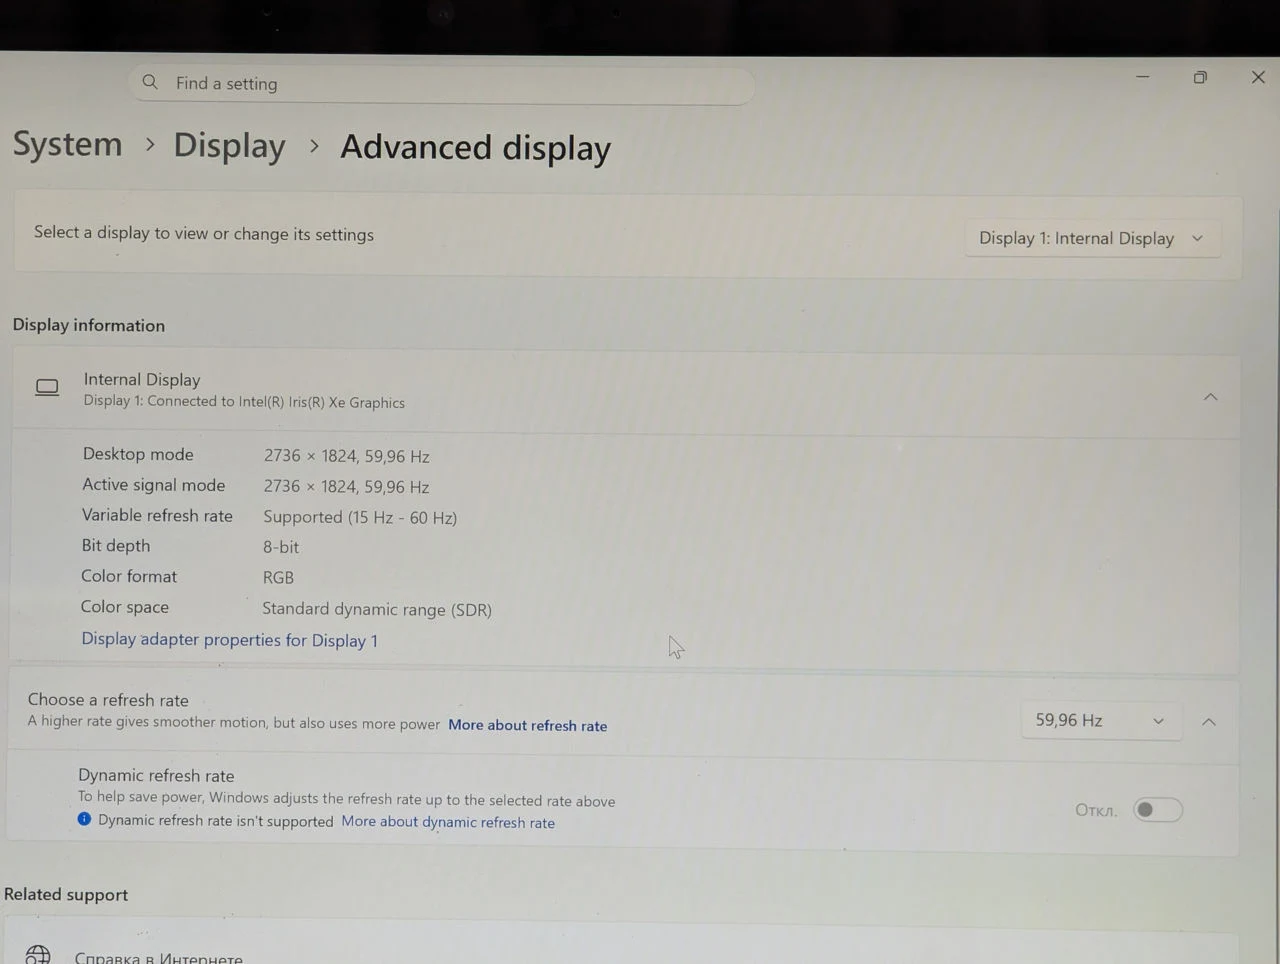This screenshot has height=964, width=1280.
Task: Open the 59,96 Hz refresh rate dropdown
Action: pos(1101,720)
